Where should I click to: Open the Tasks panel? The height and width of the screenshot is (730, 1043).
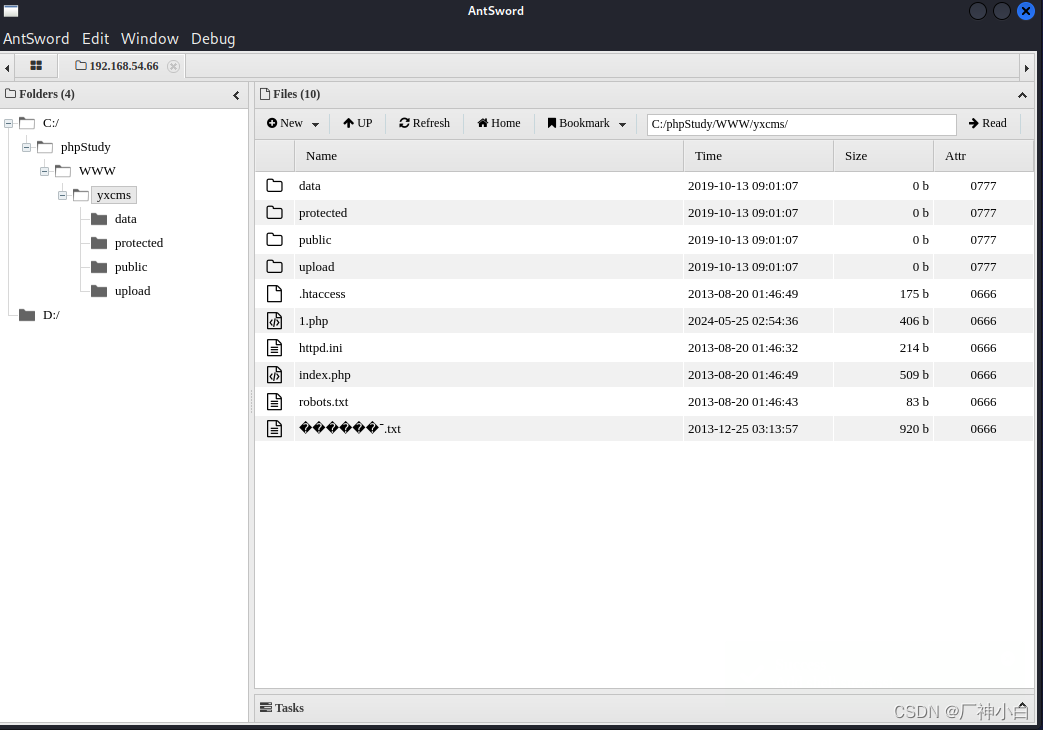coord(282,707)
